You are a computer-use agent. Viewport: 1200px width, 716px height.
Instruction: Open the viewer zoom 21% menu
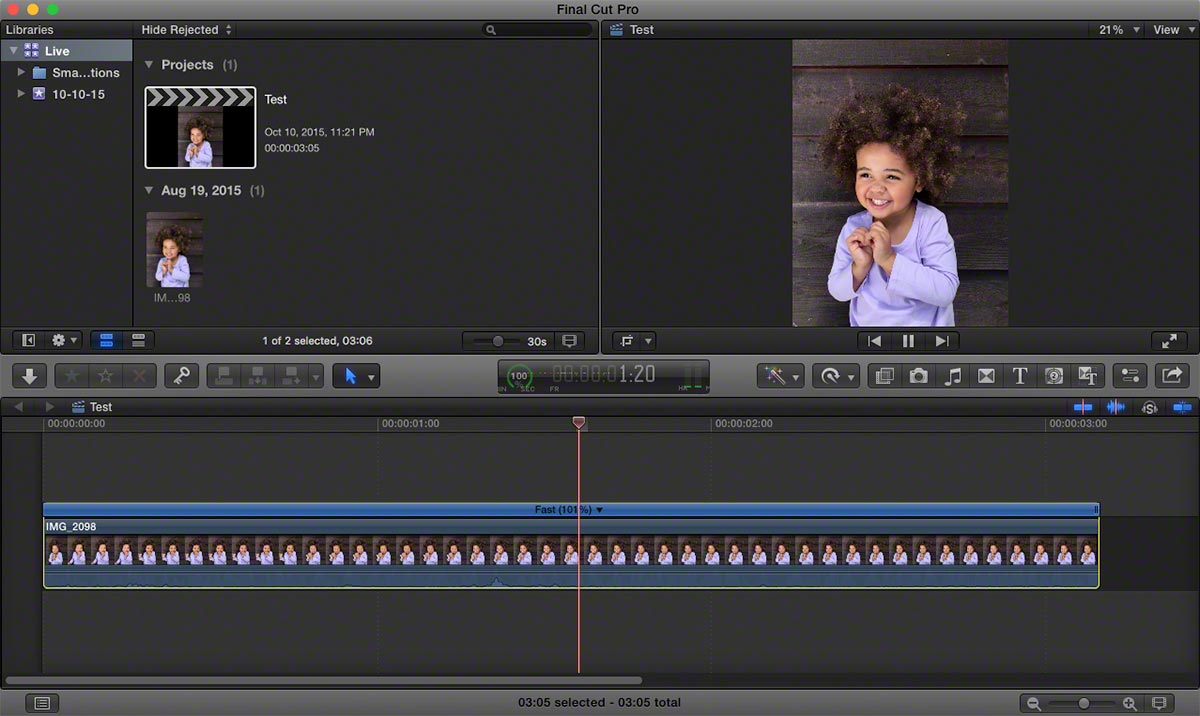(1119, 30)
